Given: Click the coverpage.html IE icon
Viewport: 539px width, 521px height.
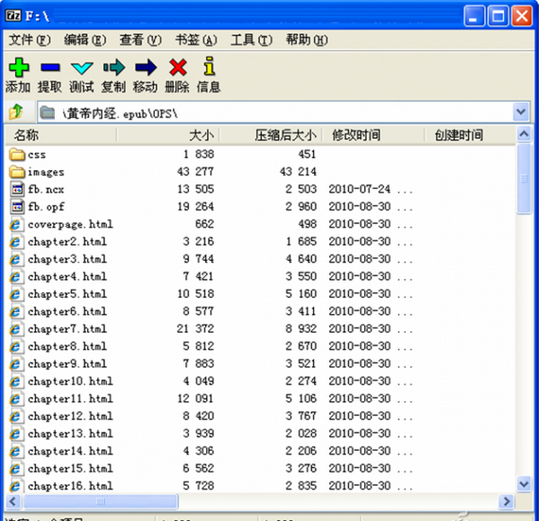Looking at the screenshot, I should 16,224.
